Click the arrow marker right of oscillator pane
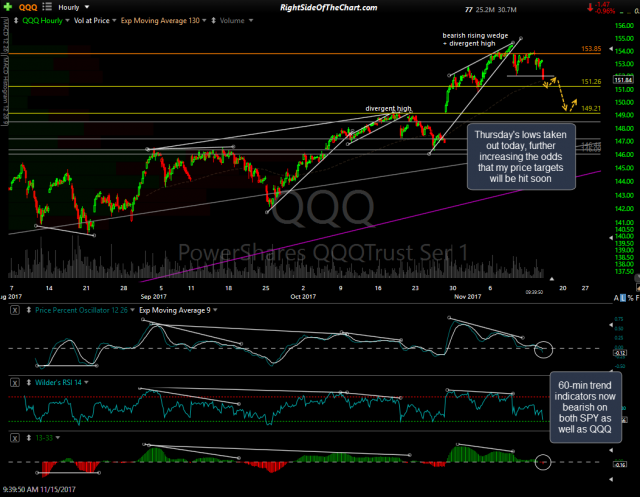640x497 pixels. pyautogui.click(x=611, y=325)
